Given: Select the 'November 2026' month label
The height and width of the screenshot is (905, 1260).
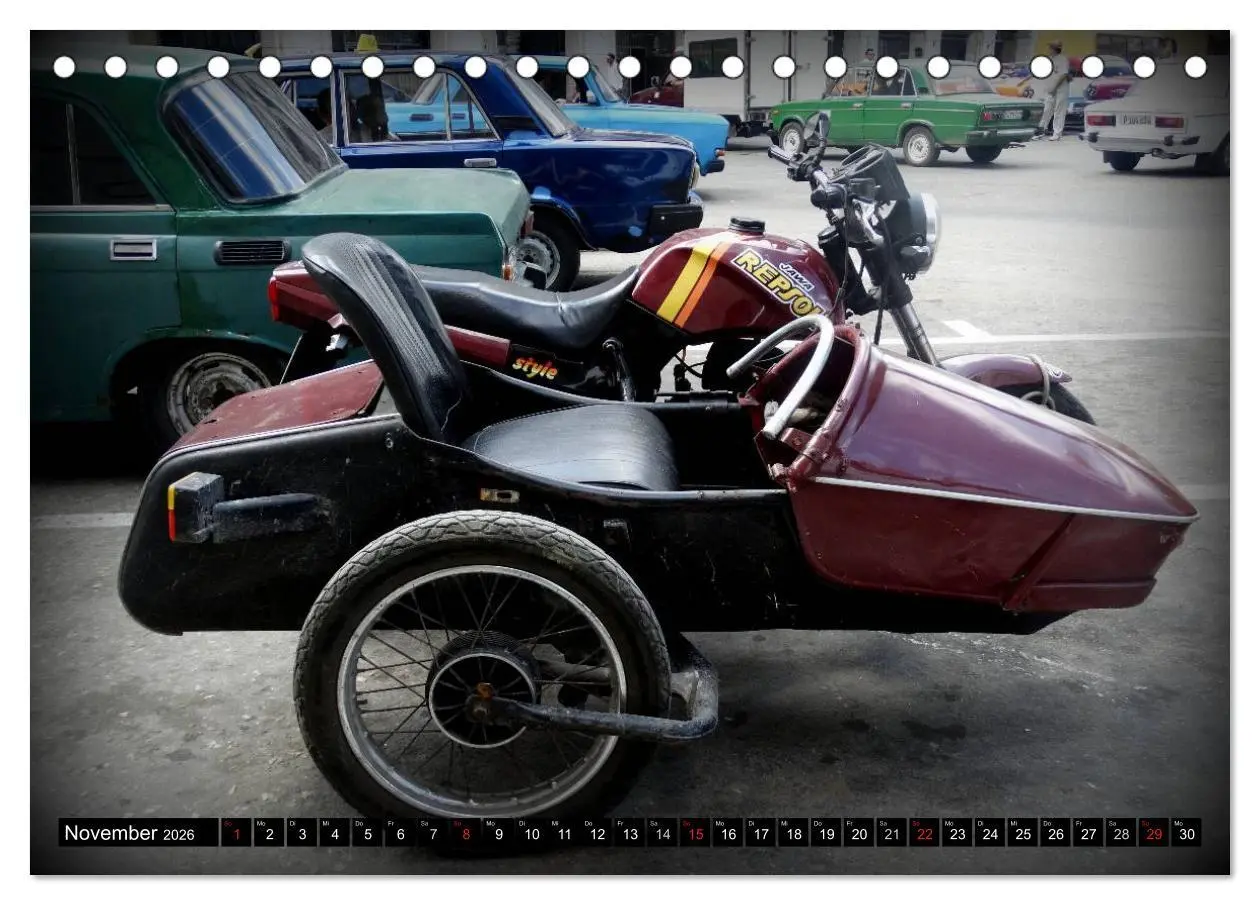Looking at the screenshot, I should click(130, 833).
